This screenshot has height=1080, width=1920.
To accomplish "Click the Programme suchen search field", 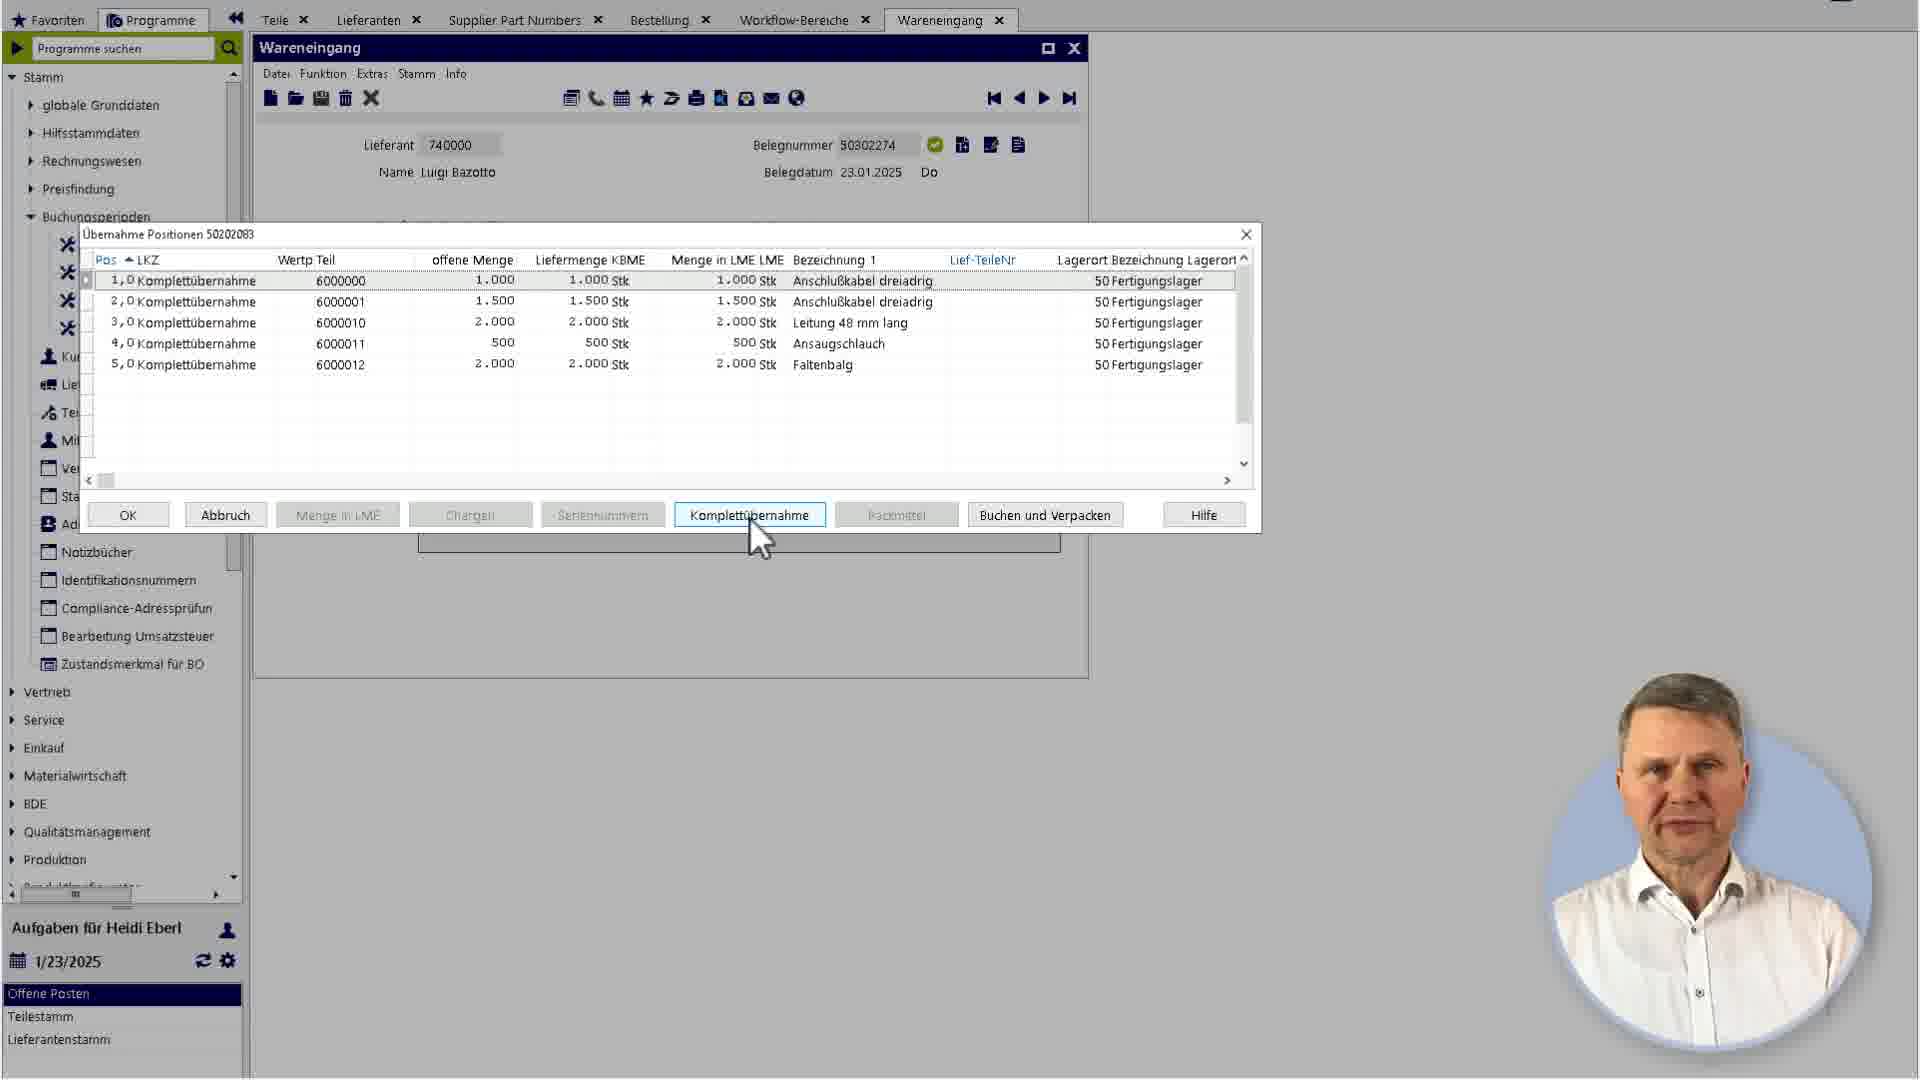I will [x=123, y=48].
